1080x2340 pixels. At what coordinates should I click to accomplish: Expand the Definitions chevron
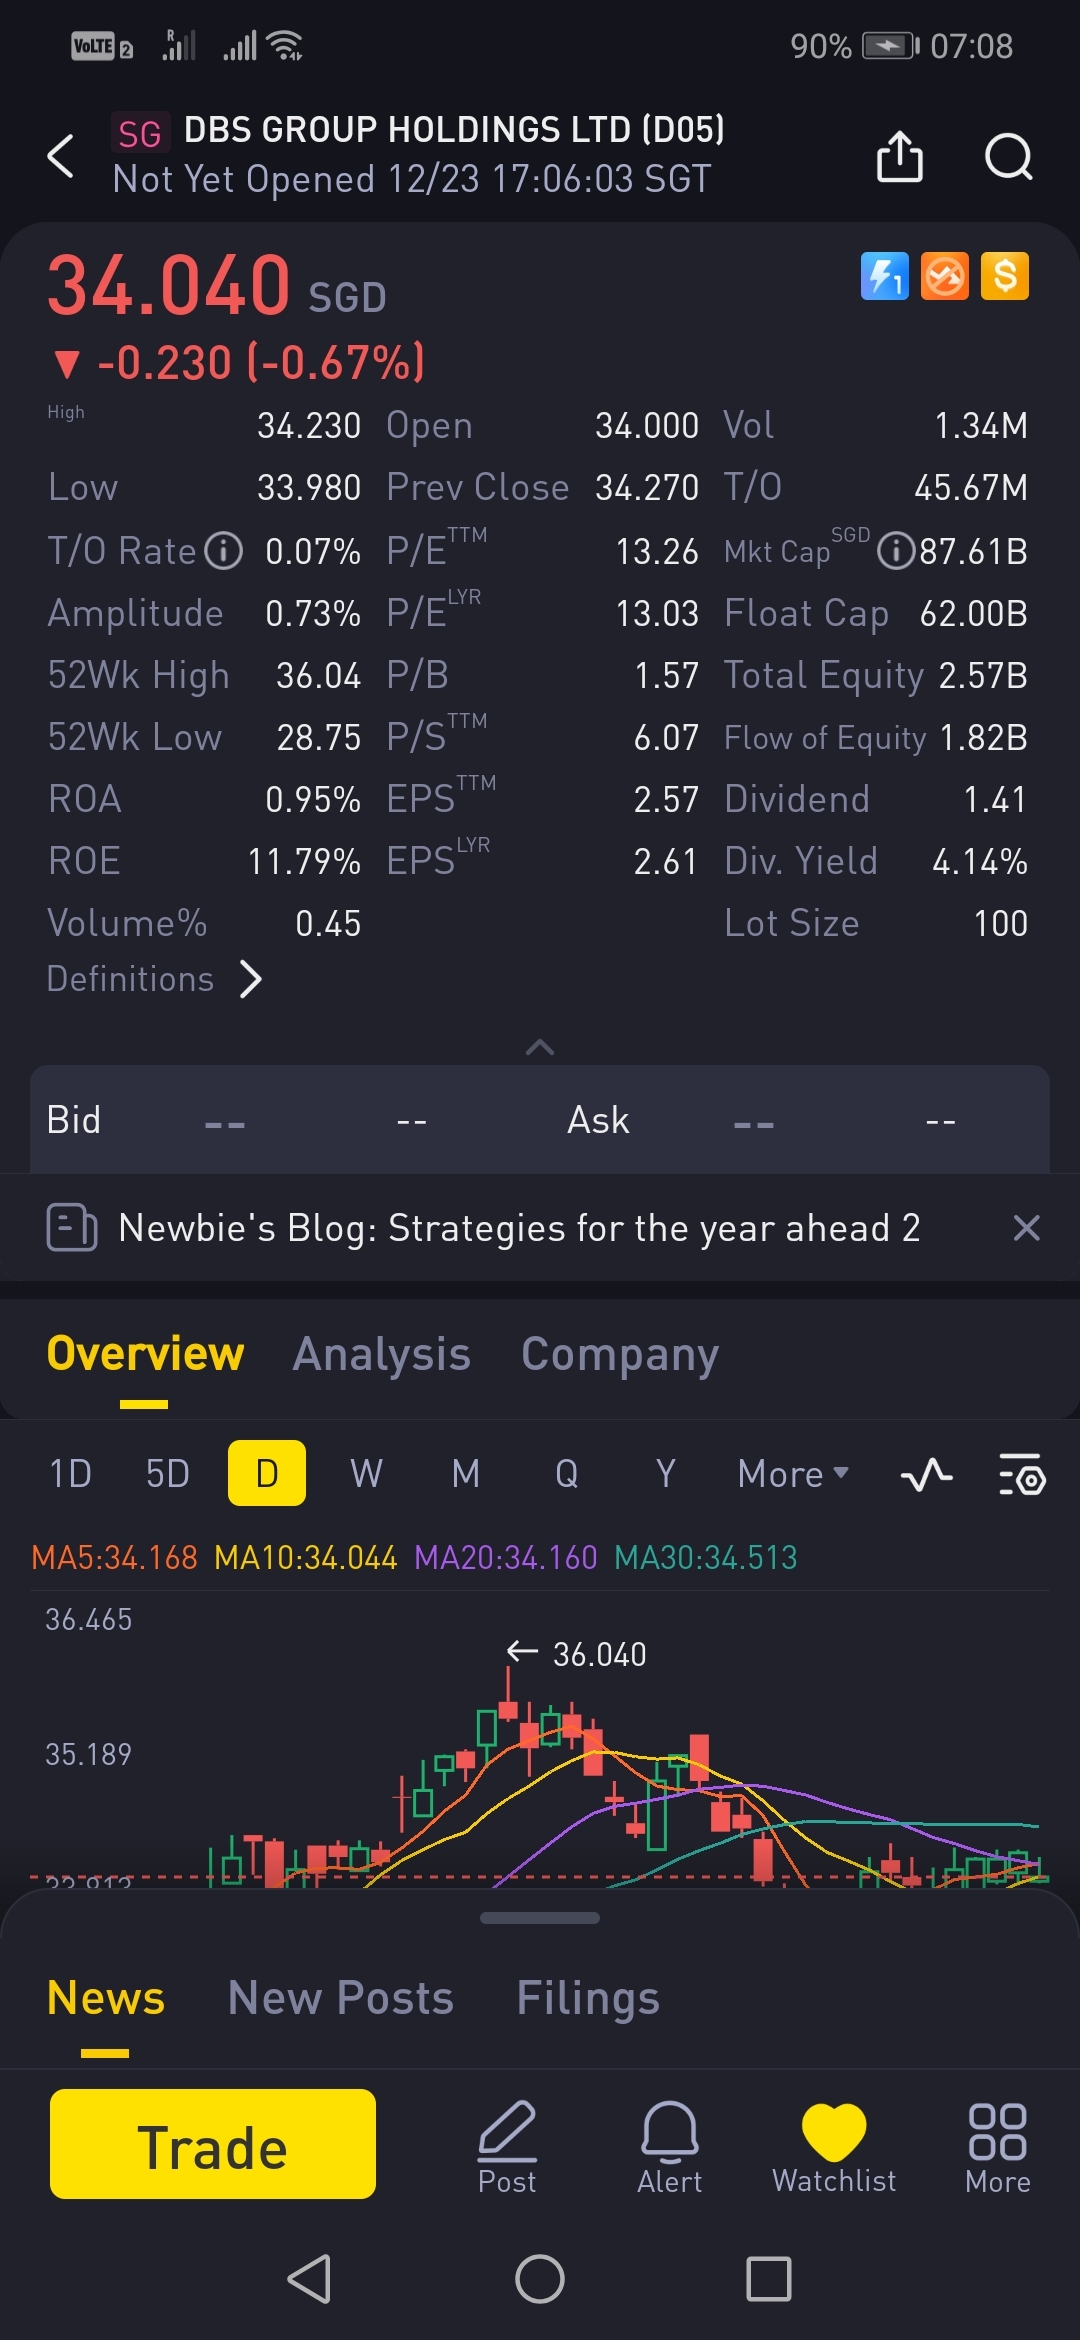coord(251,979)
